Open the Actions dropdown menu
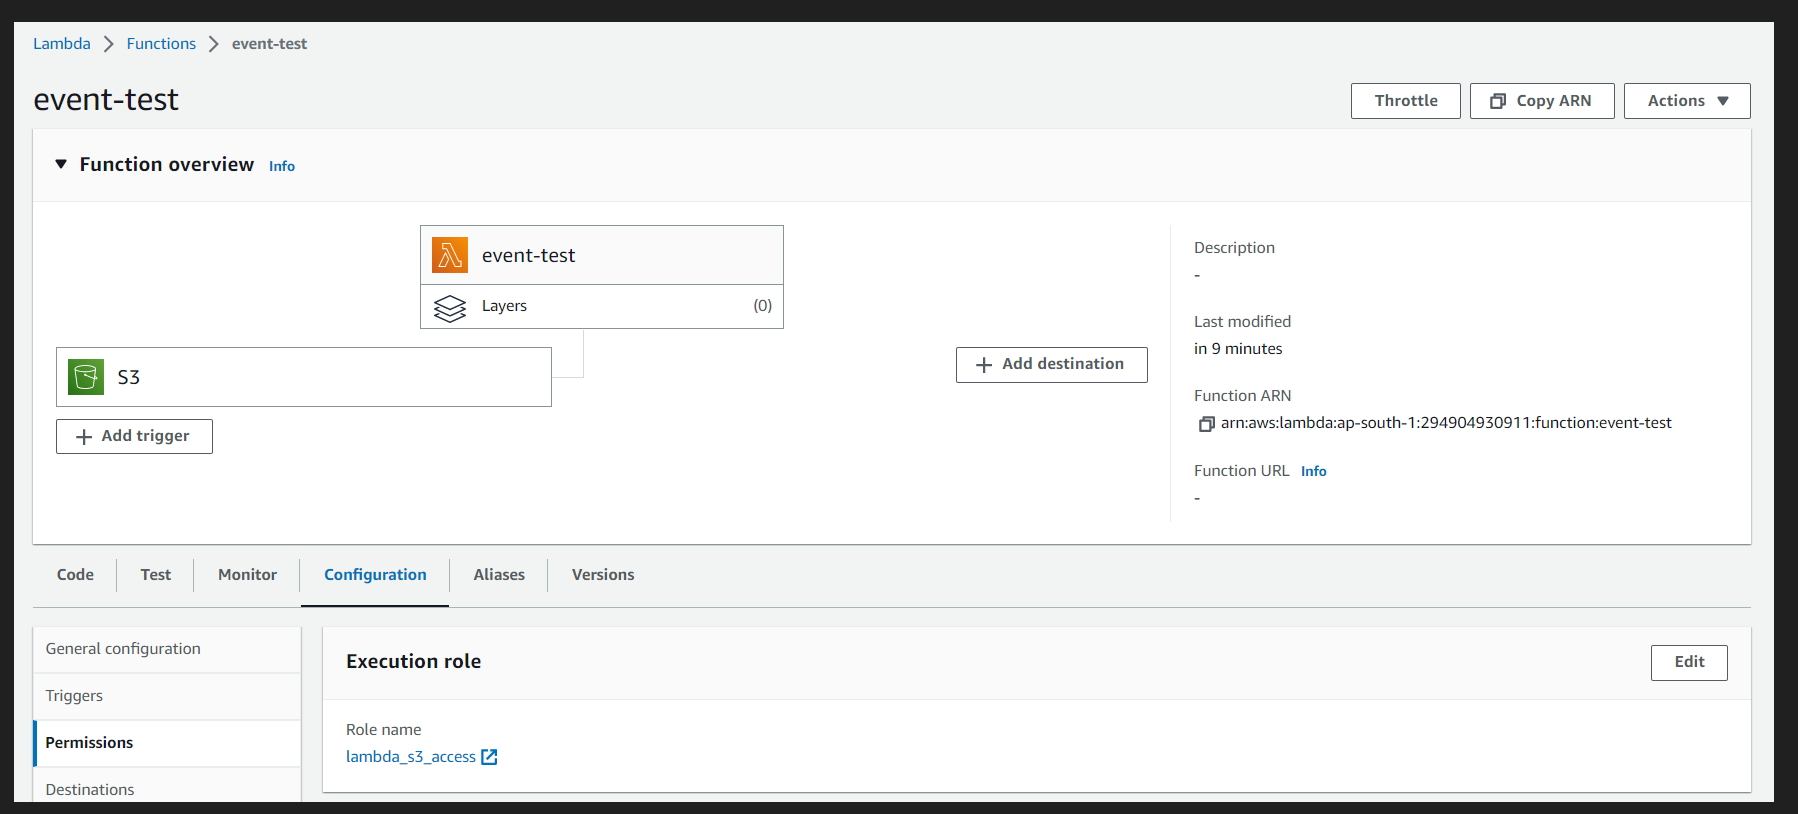Image resolution: width=1798 pixels, height=814 pixels. 1687,101
